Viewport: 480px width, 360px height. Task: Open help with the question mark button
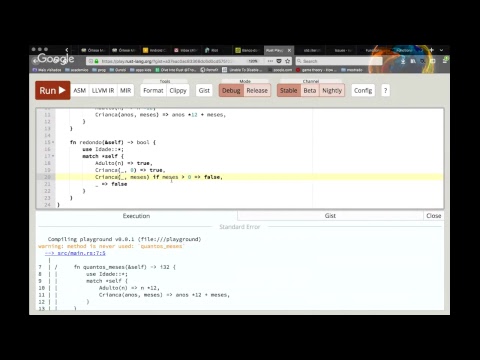385,90
